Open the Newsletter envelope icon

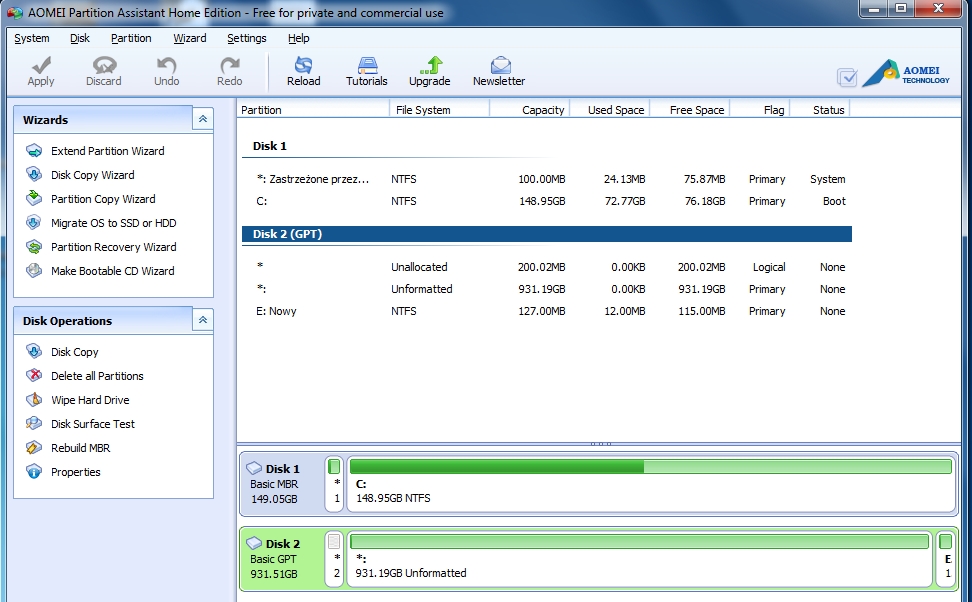500,65
